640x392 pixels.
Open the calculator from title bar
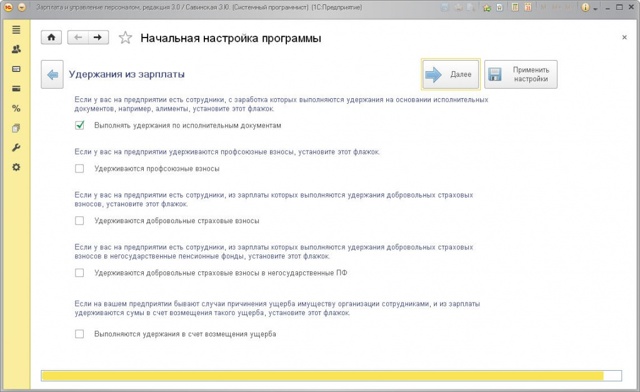[x=515, y=7]
